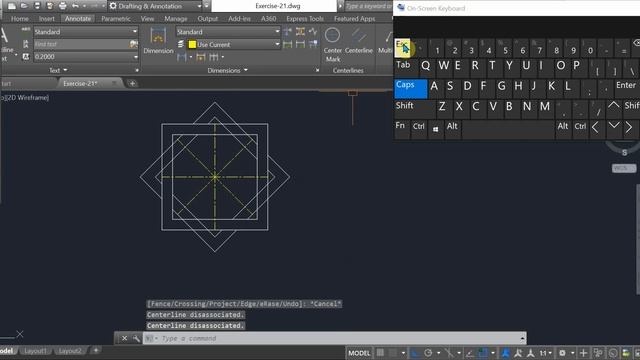Toggle annotation objects visibility in status bar
Image resolution: width=640 pixels, height=360 pixels.
click(506, 353)
